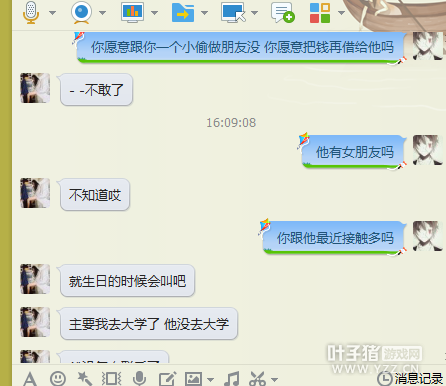Open font settings letter A icon

tap(30, 379)
